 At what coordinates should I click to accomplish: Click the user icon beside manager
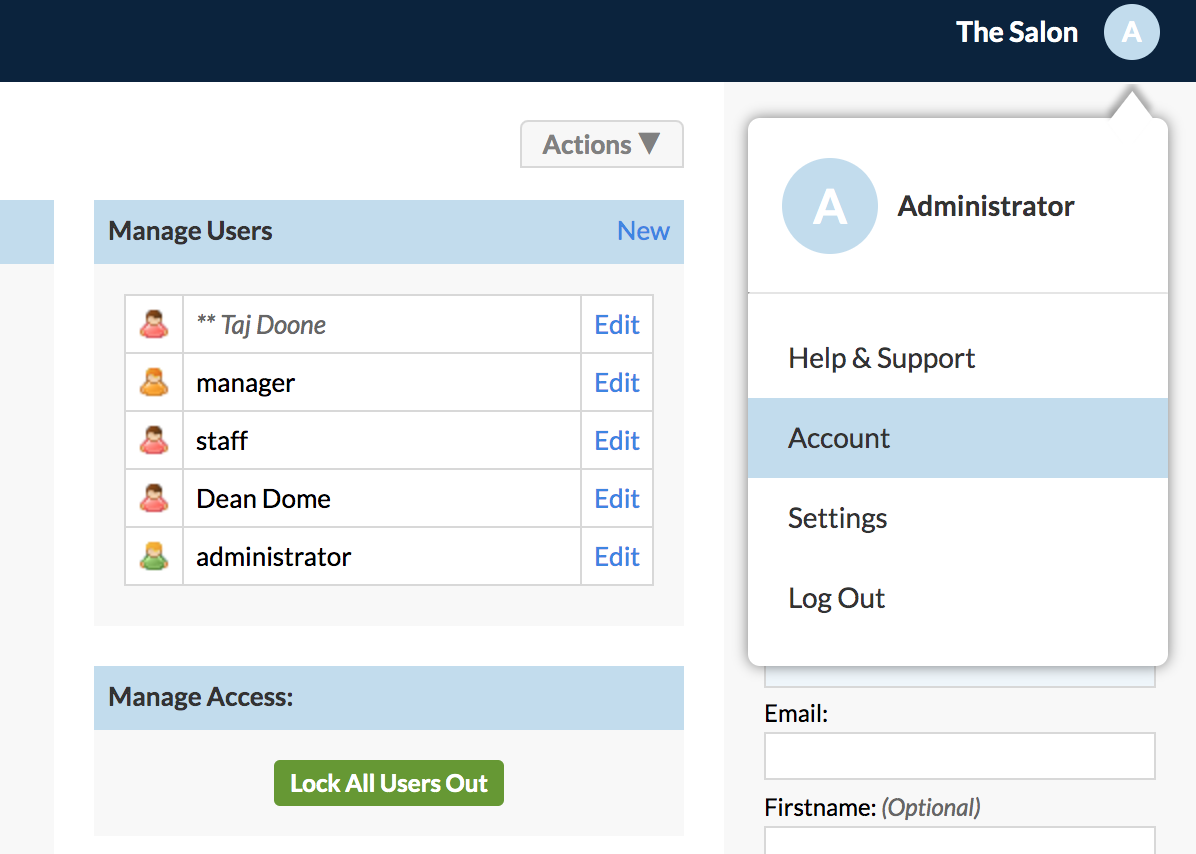[x=154, y=382]
